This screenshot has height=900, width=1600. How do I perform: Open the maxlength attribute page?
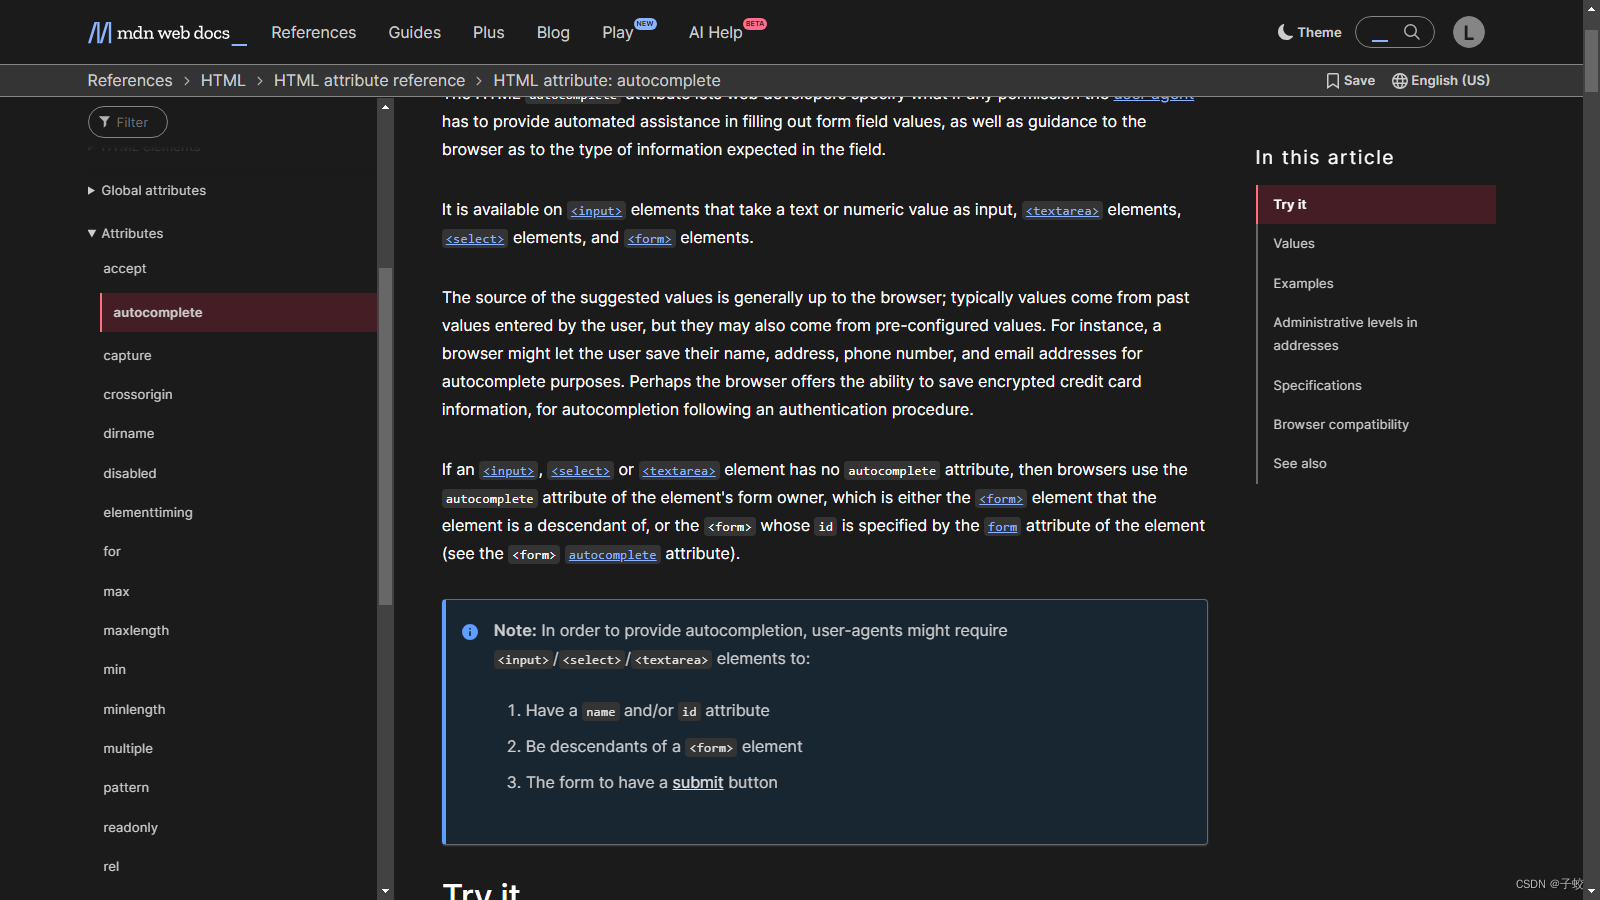click(136, 630)
